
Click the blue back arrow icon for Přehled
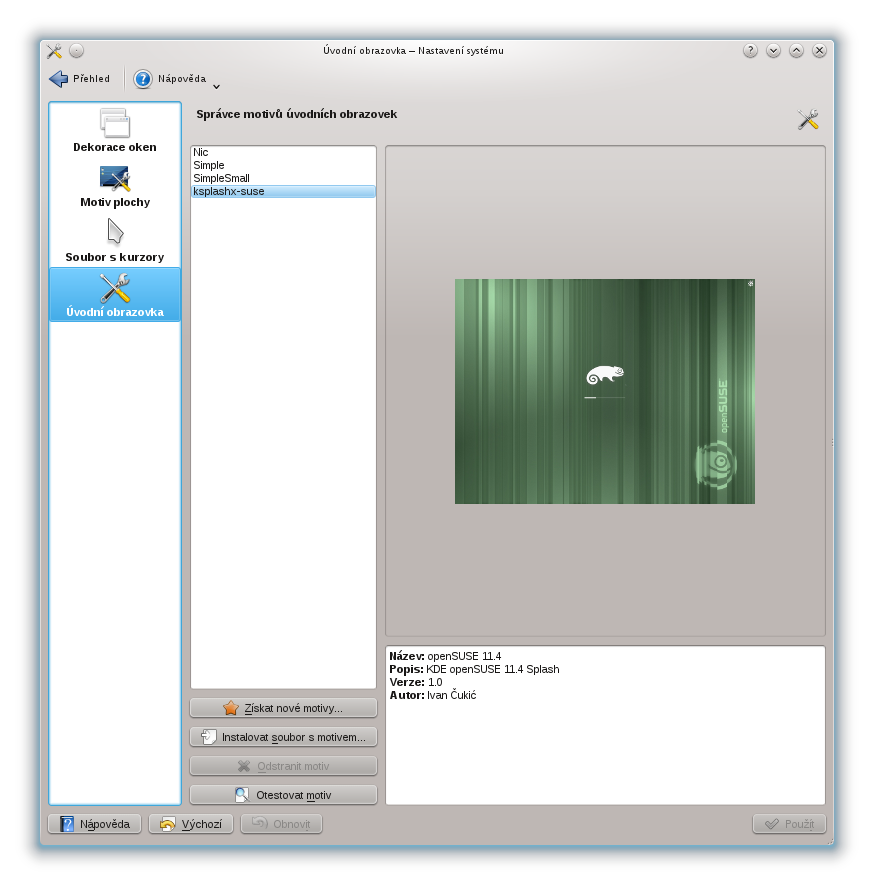58,79
